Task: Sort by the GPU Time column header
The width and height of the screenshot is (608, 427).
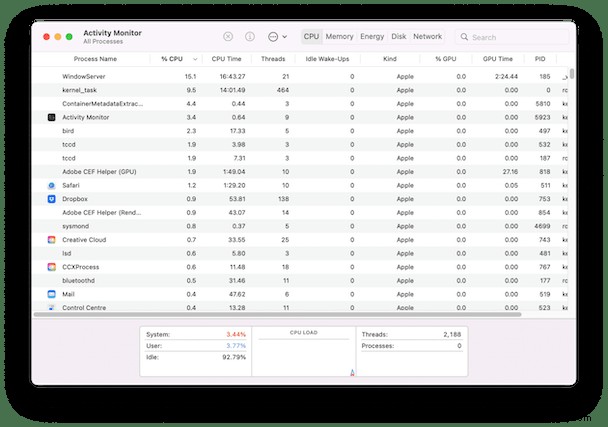Action: tap(497, 59)
